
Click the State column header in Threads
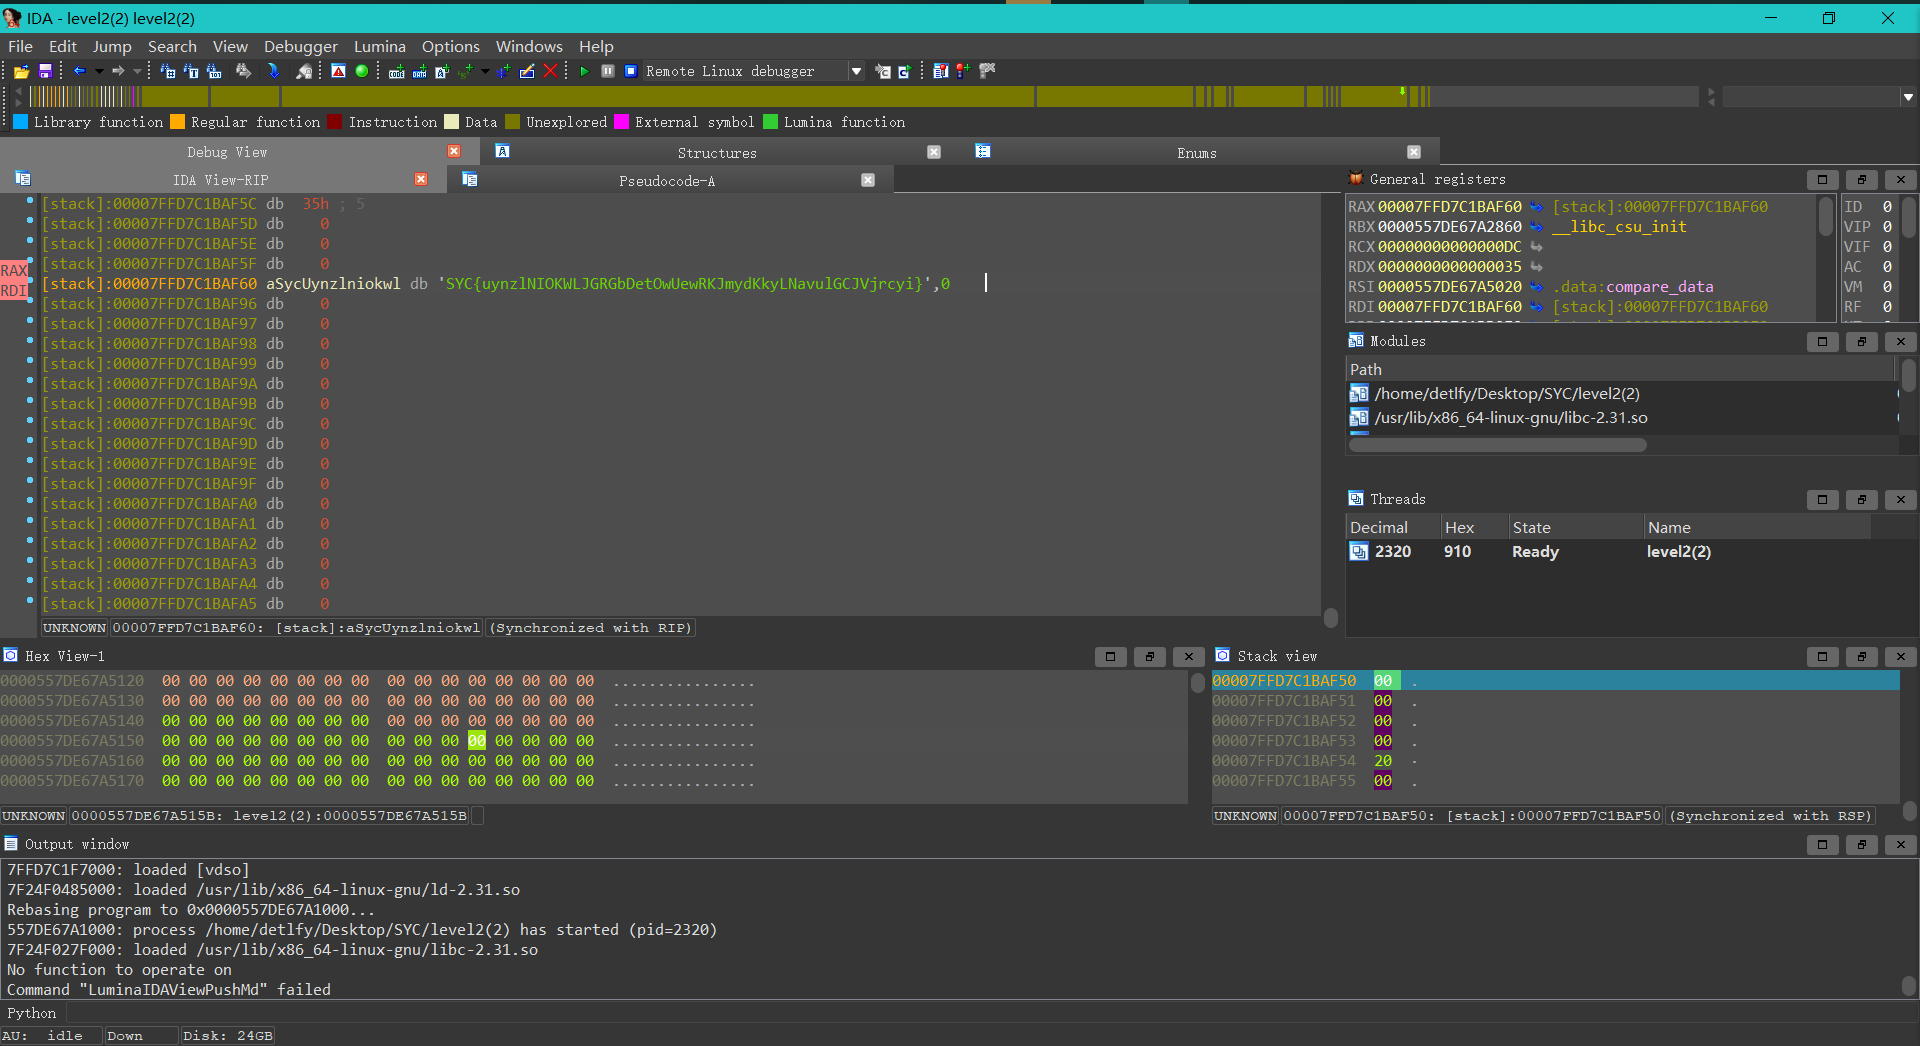[x=1575, y=528]
